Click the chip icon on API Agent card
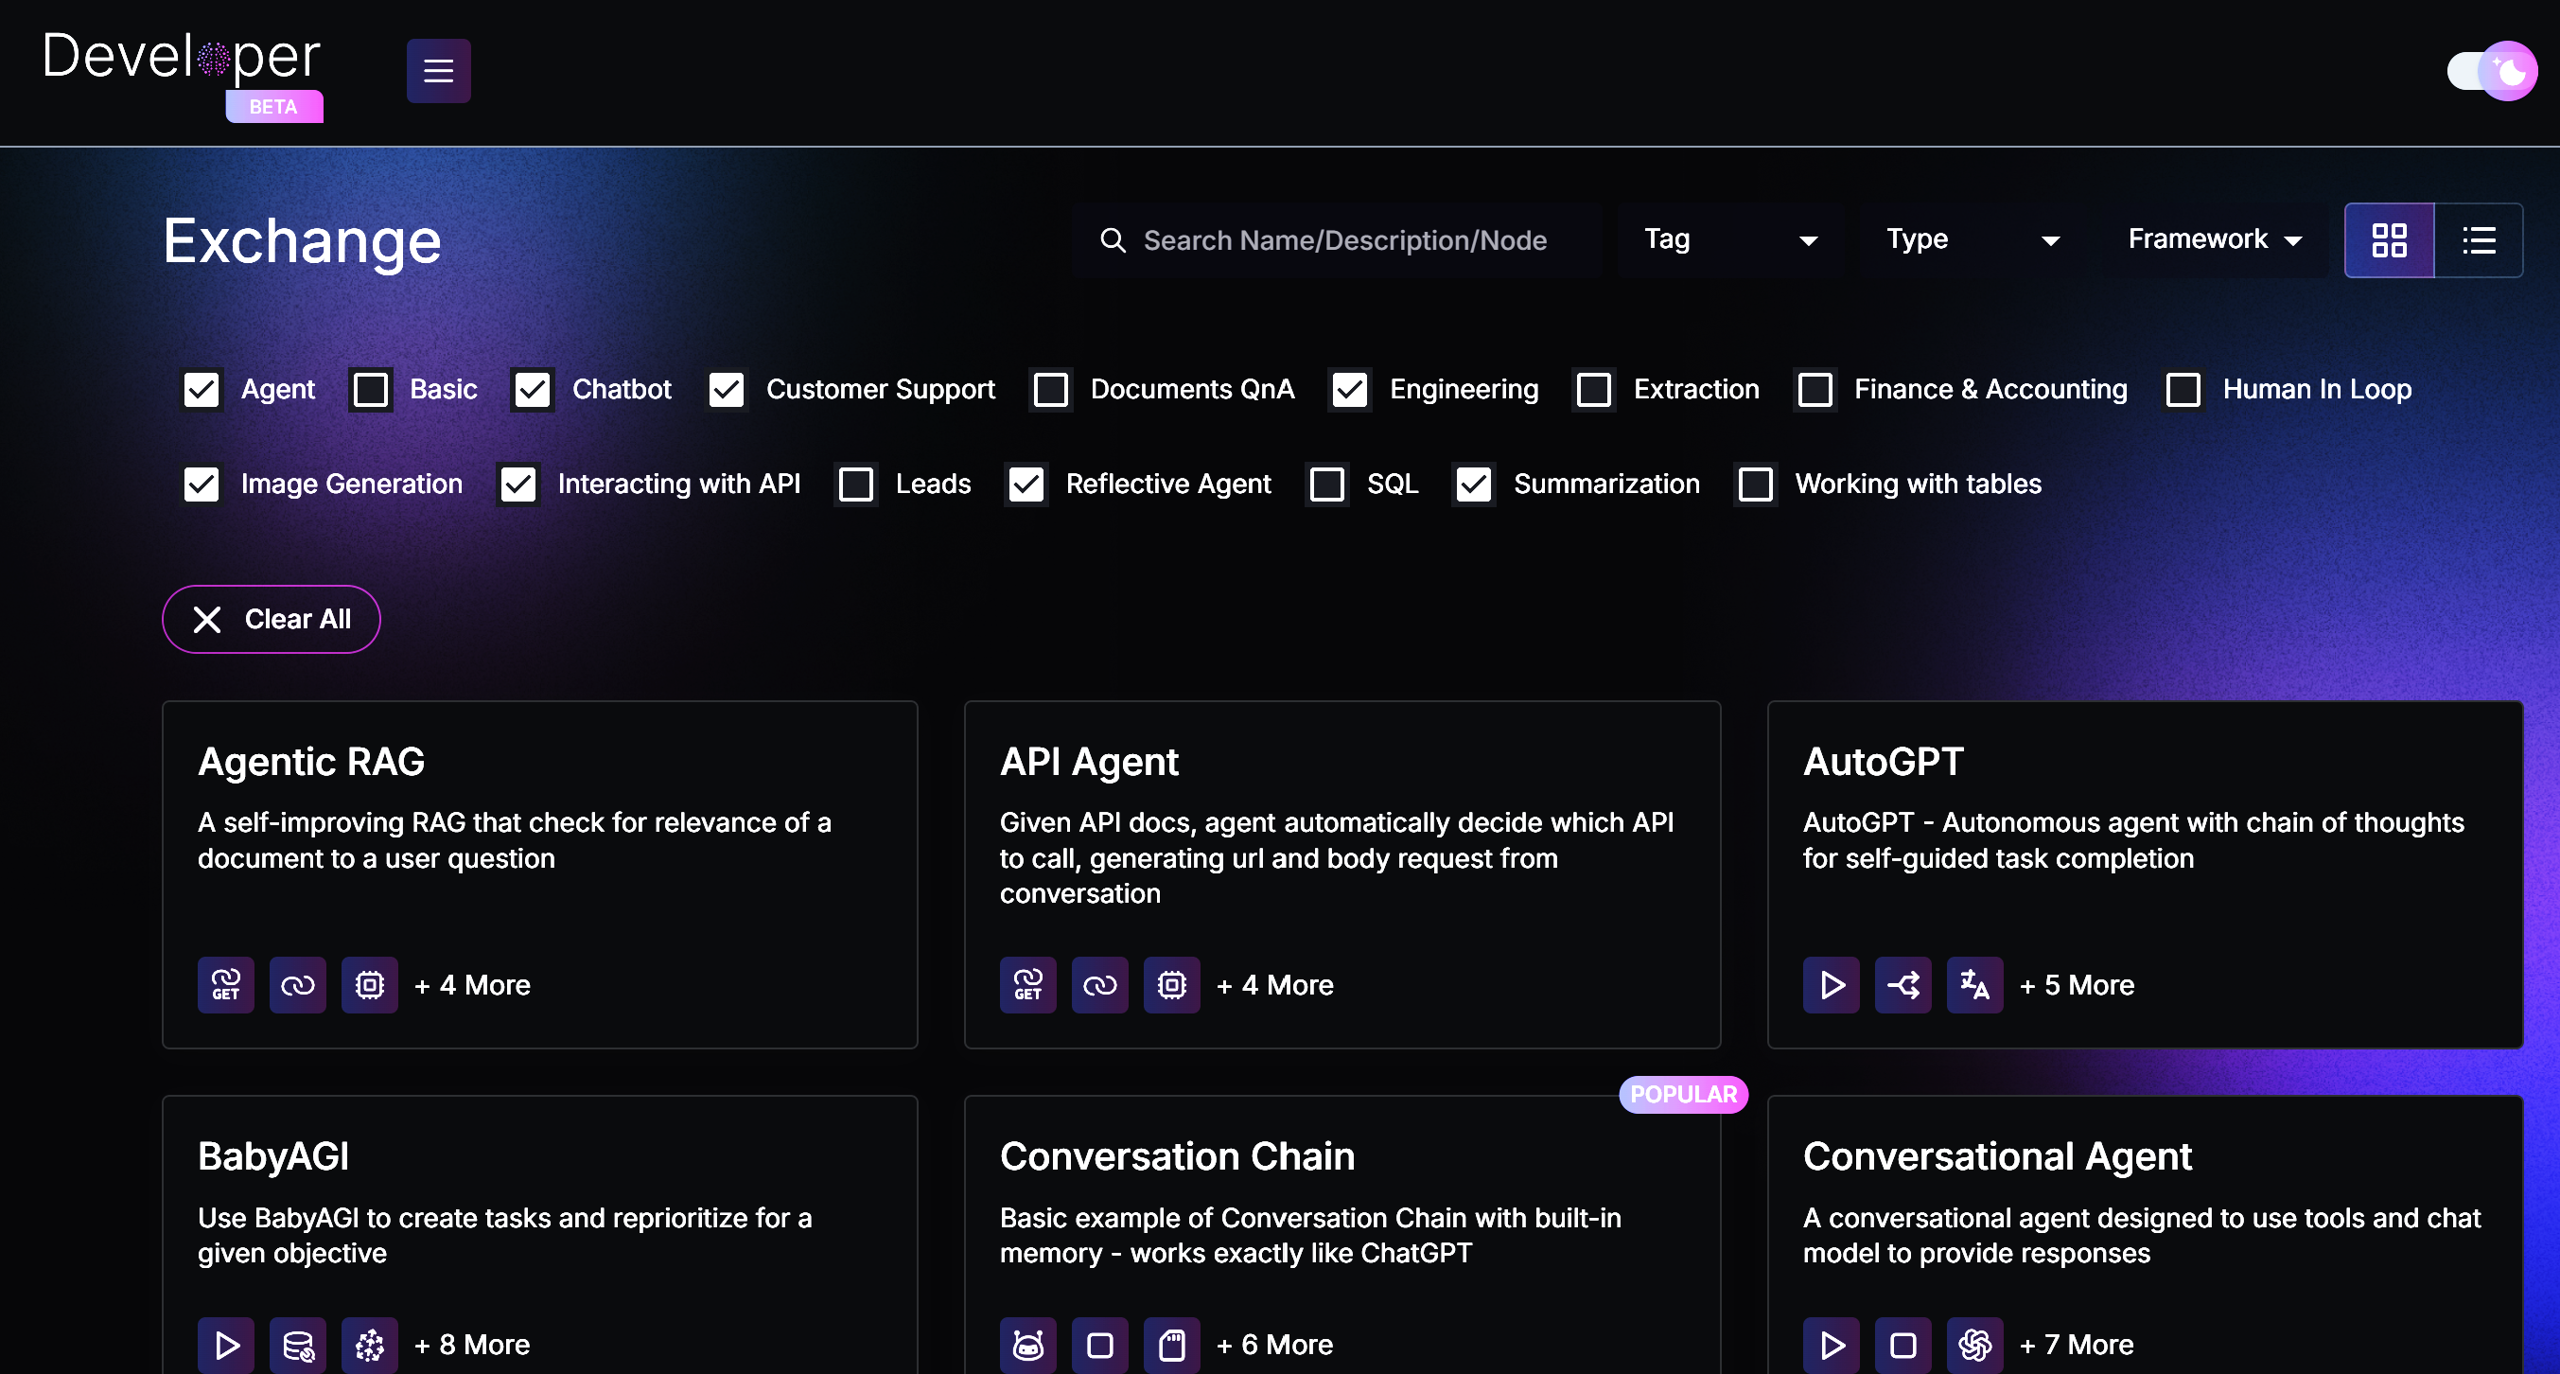2560x1374 pixels. pyautogui.click(x=1171, y=985)
